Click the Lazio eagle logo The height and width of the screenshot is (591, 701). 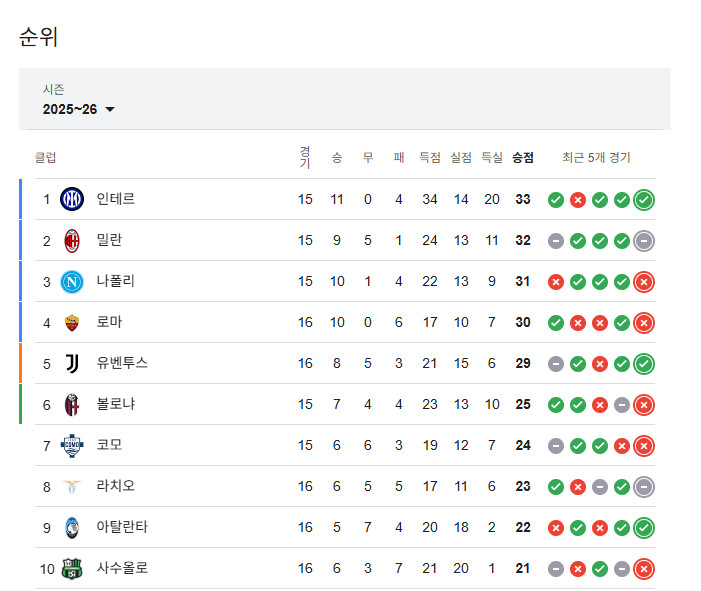coord(72,486)
